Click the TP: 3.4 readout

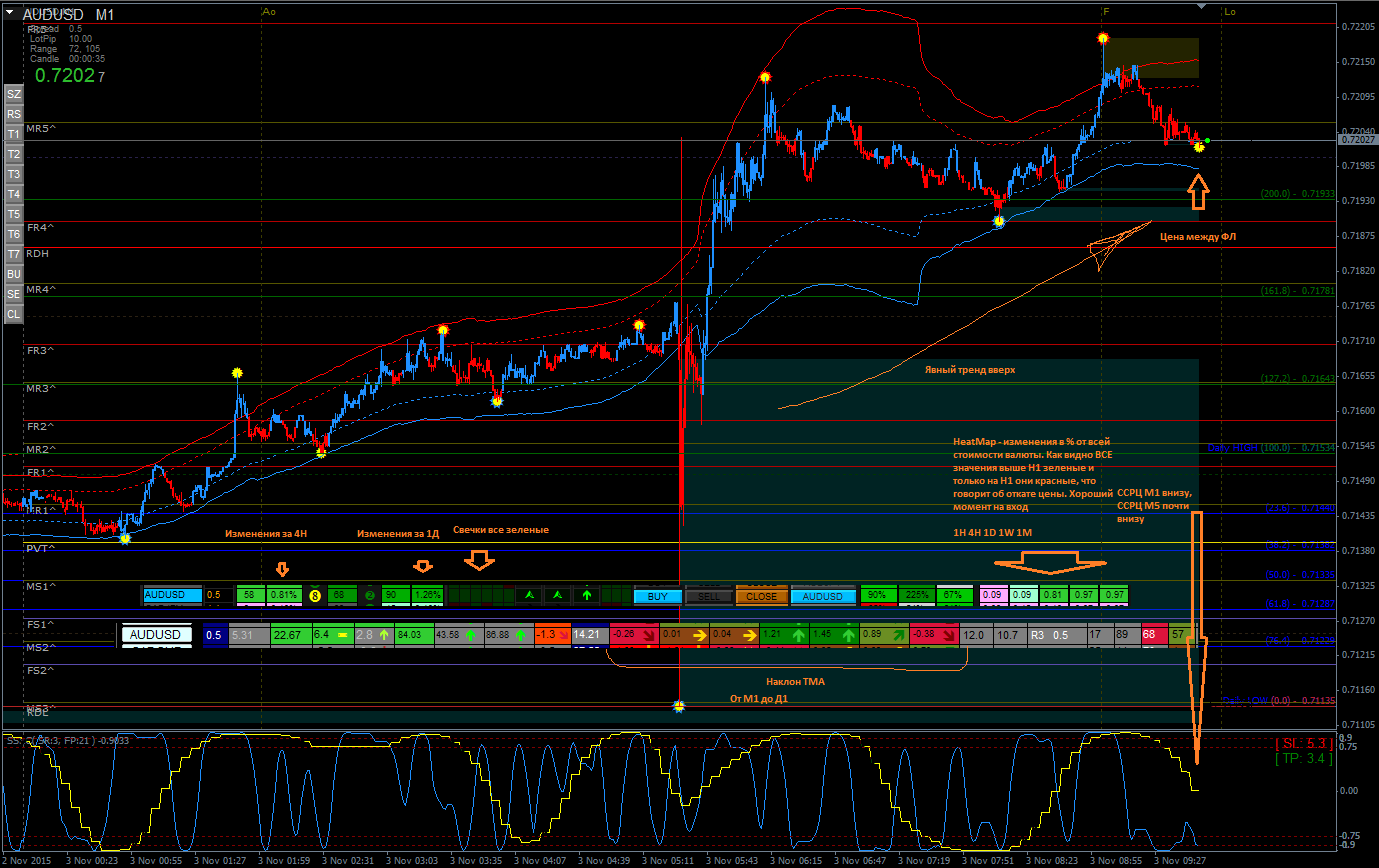pos(1305,759)
